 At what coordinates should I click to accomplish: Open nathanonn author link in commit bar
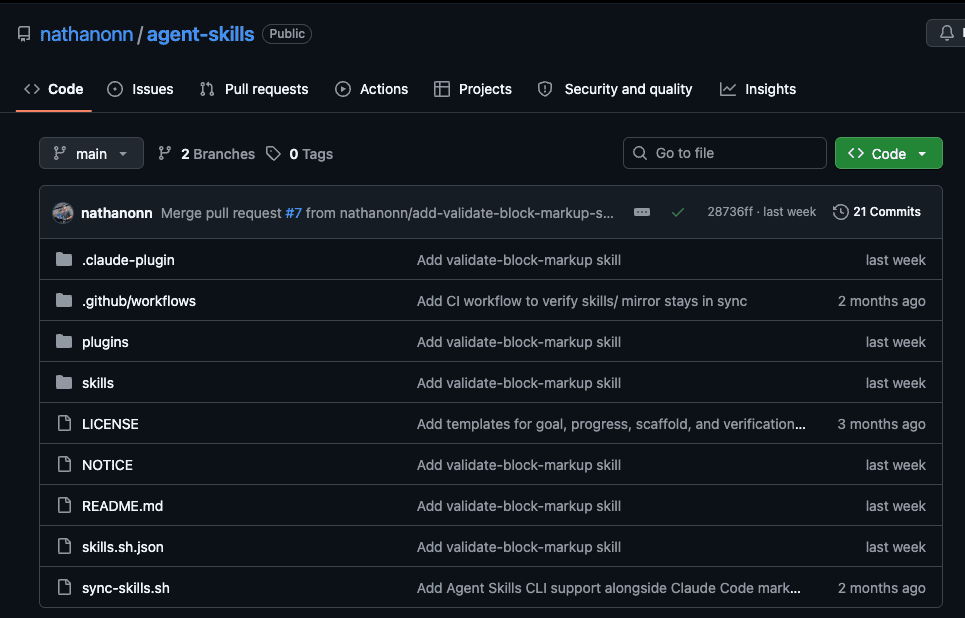click(x=117, y=213)
